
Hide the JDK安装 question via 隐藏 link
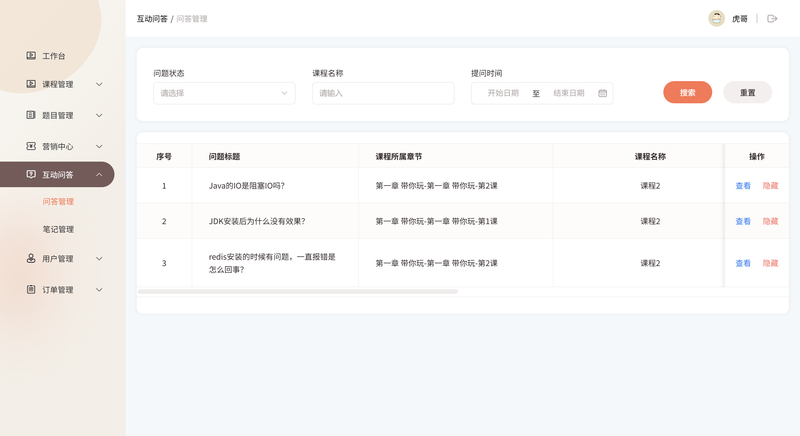coord(770,221)
